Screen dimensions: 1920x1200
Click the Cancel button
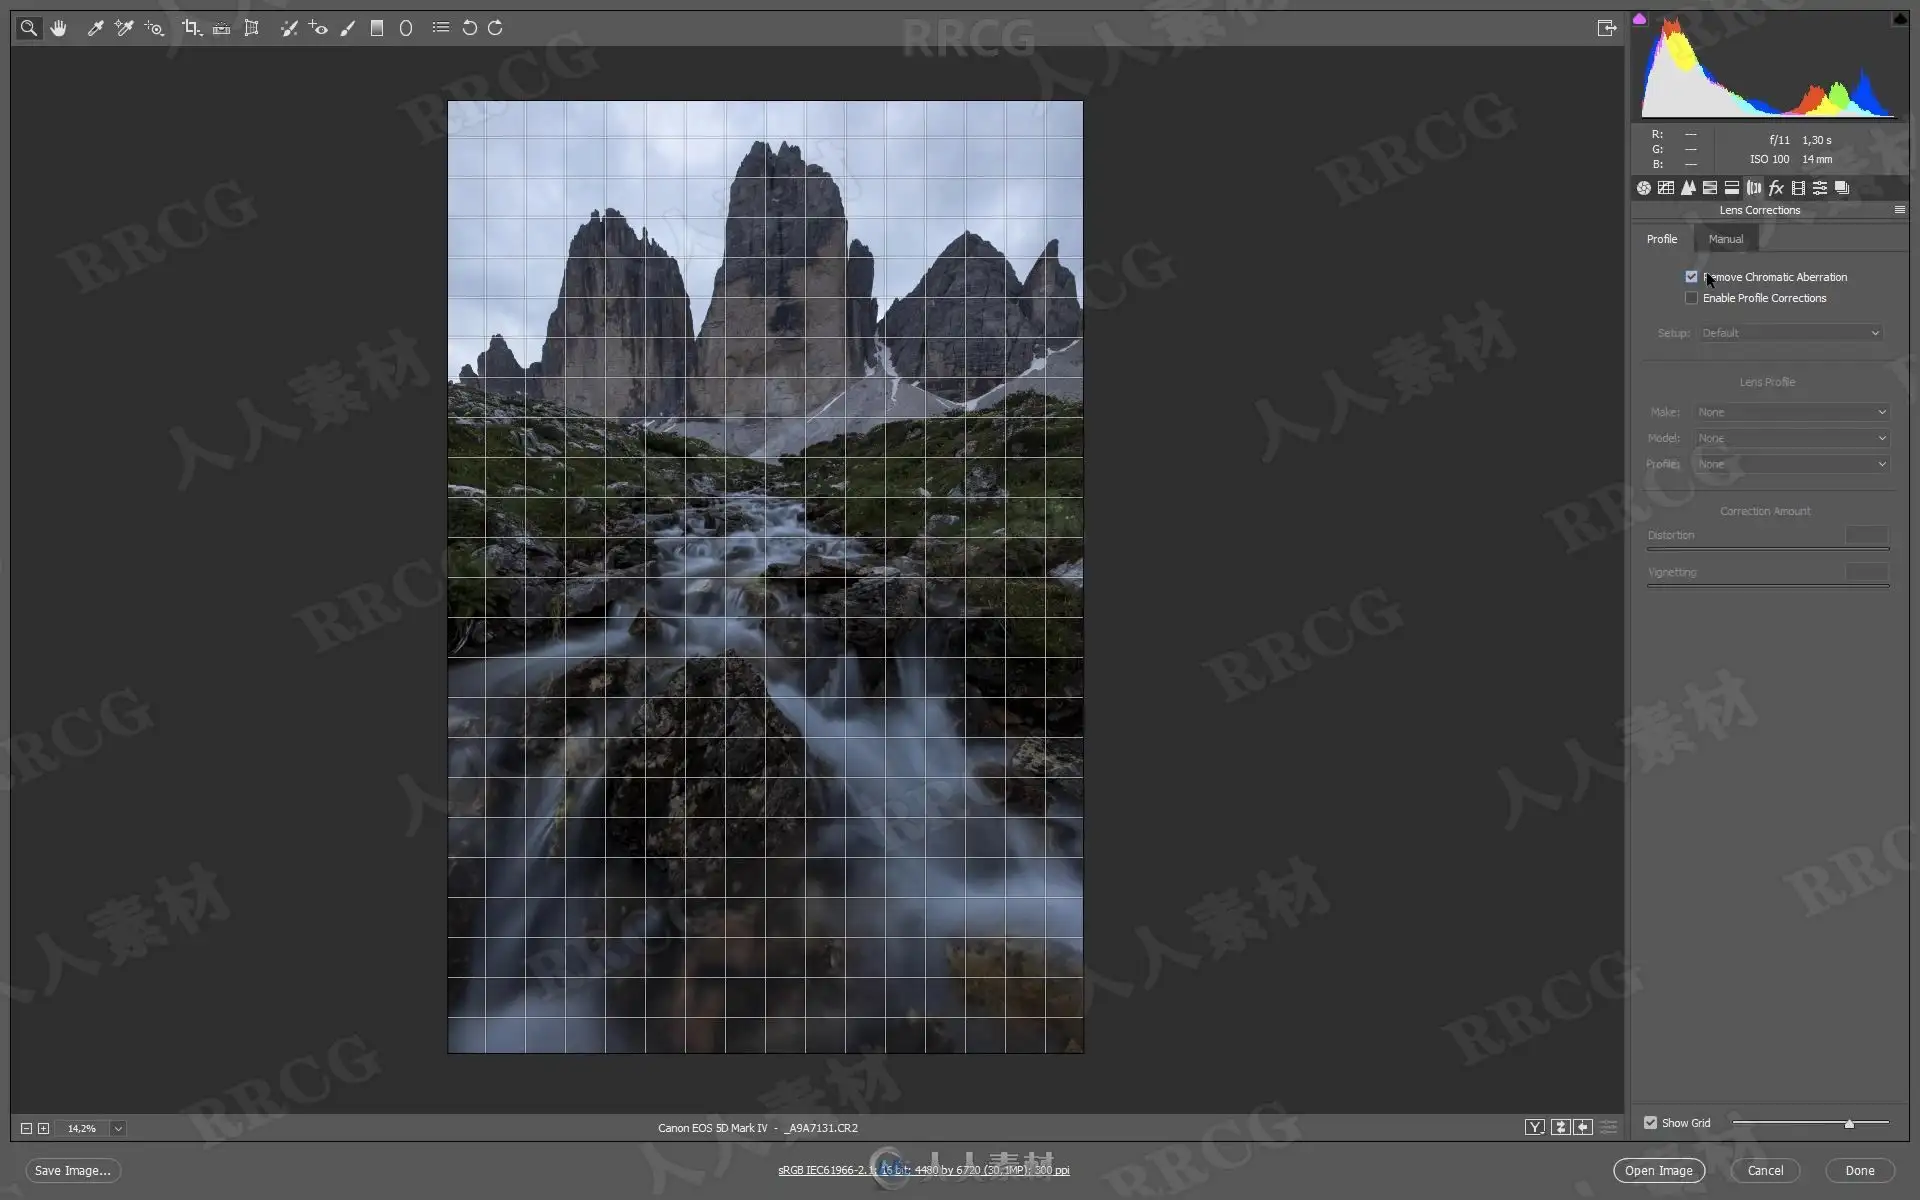click(x=1765, y=1170)
